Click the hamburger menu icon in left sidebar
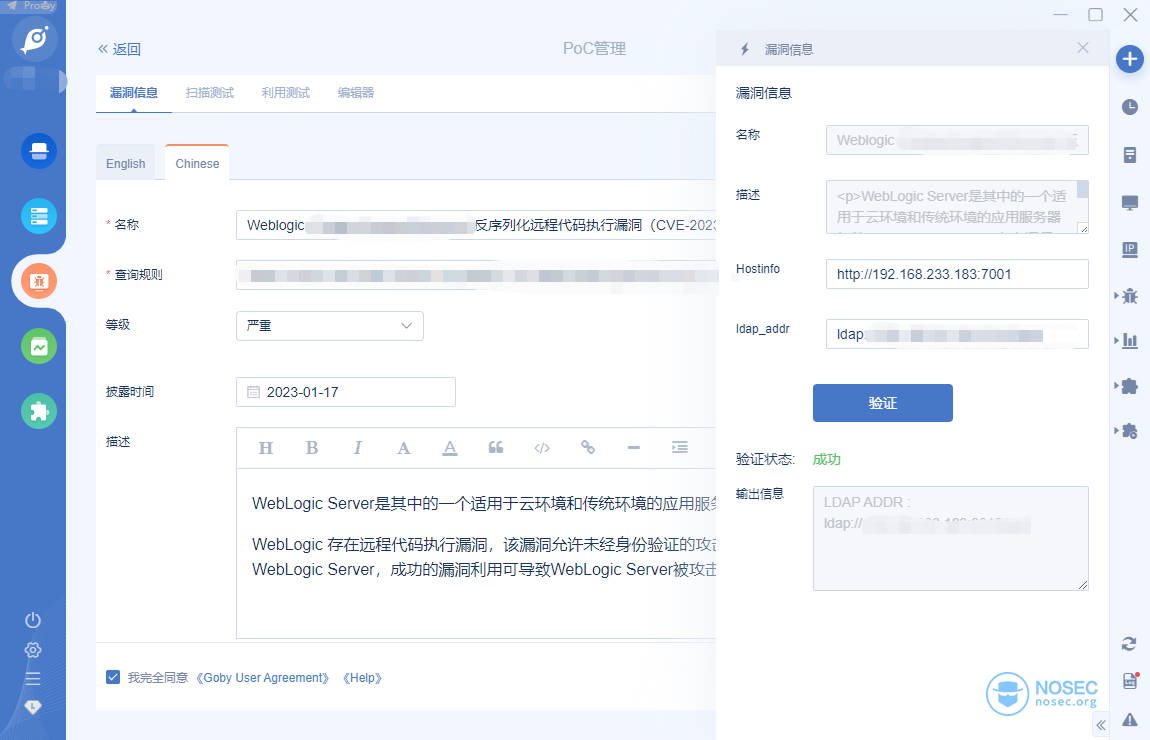The width and height of the screenshot is (1150, 740). [33, 678]
